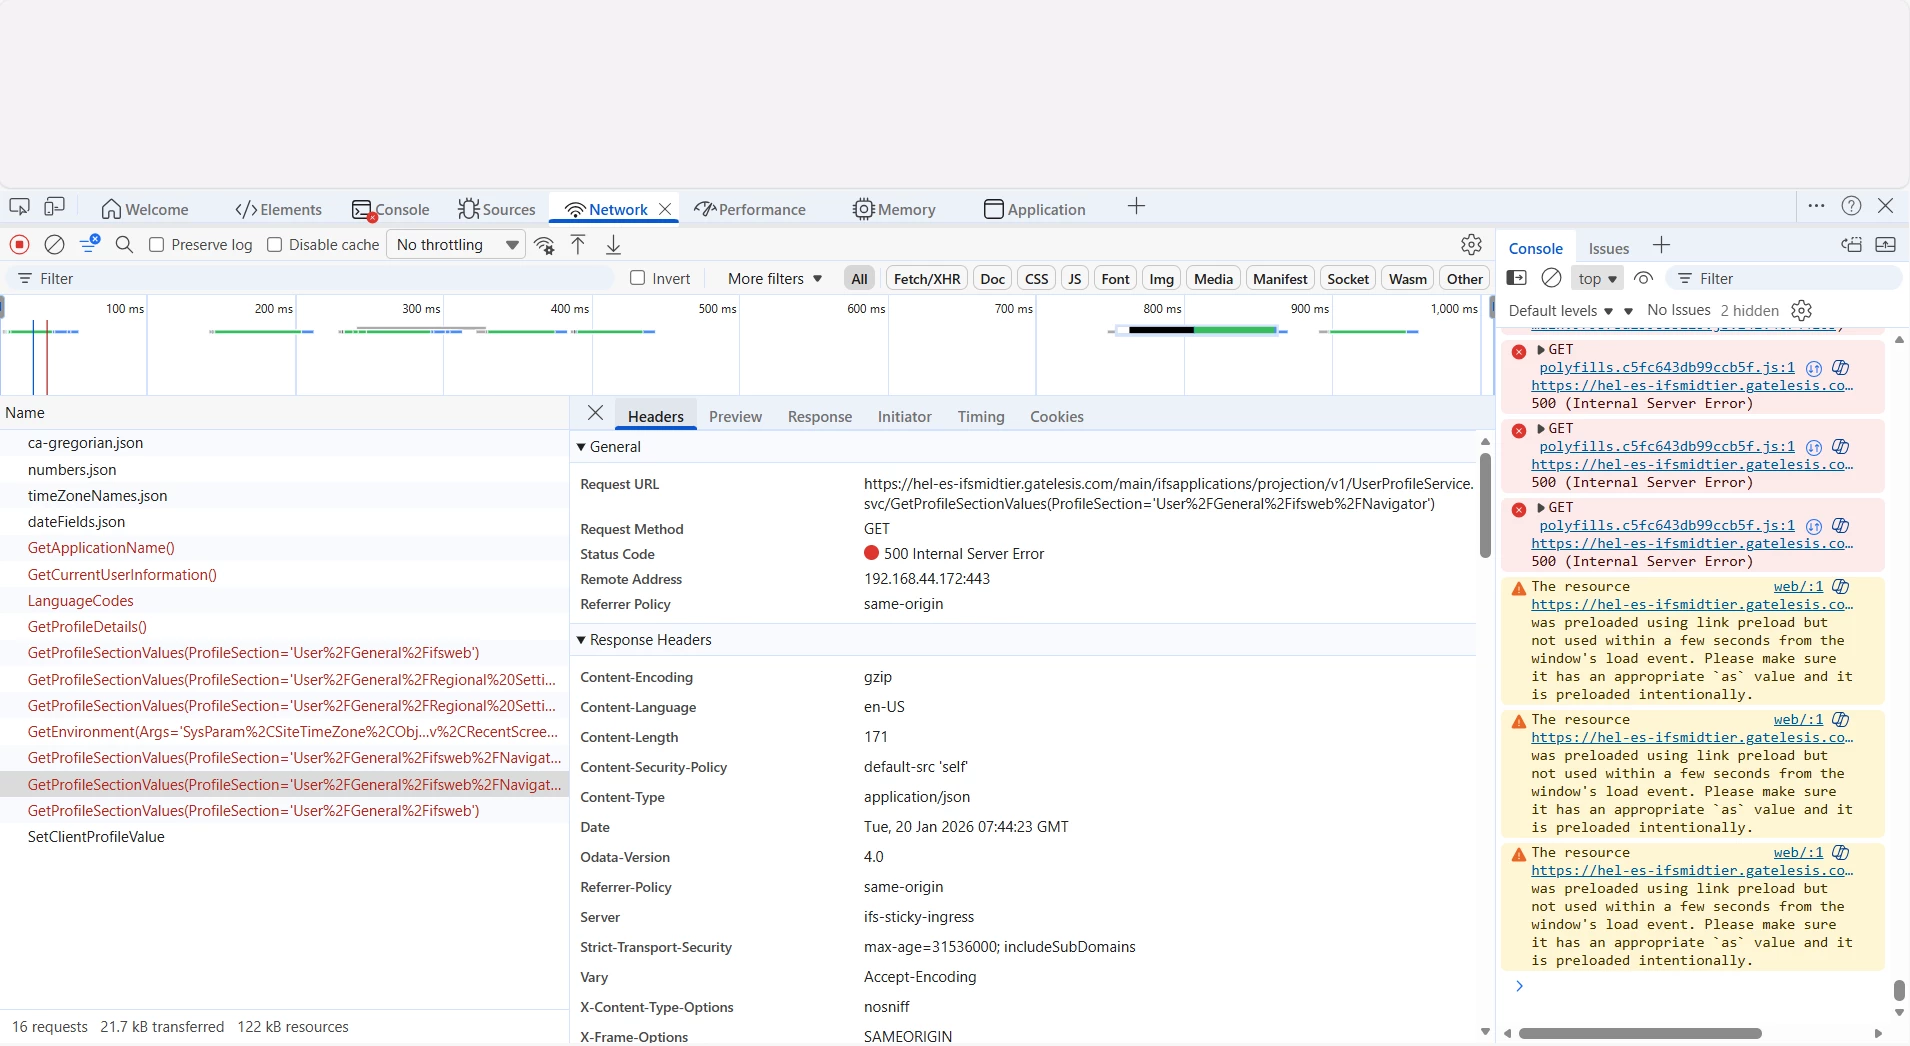This screenshot has height=1046, width=1910.
Task: Check the Disable cache option
Action: click(275, 245)
